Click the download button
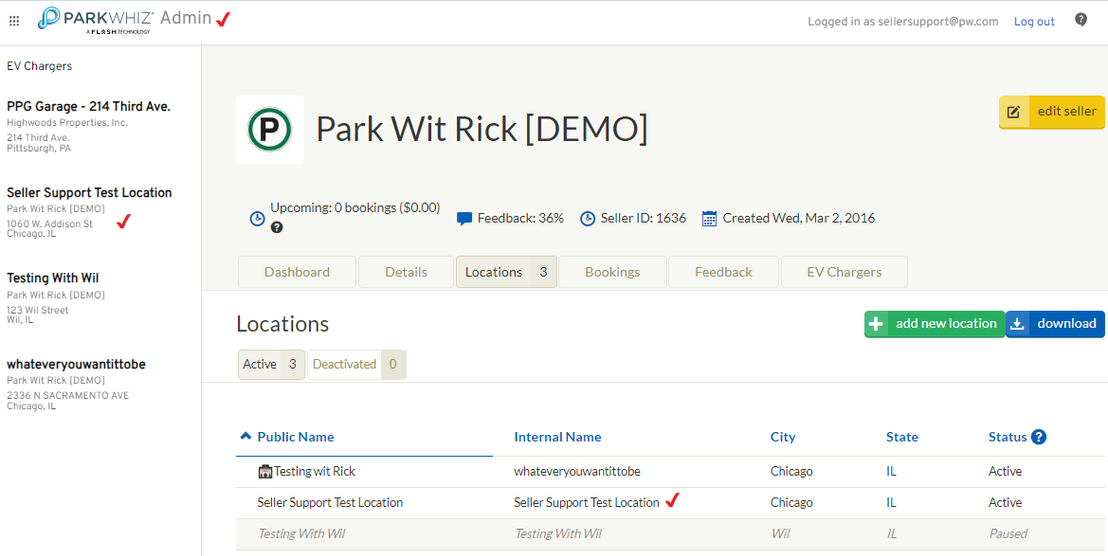1108x556 pixels. (x=1055, y=324)
